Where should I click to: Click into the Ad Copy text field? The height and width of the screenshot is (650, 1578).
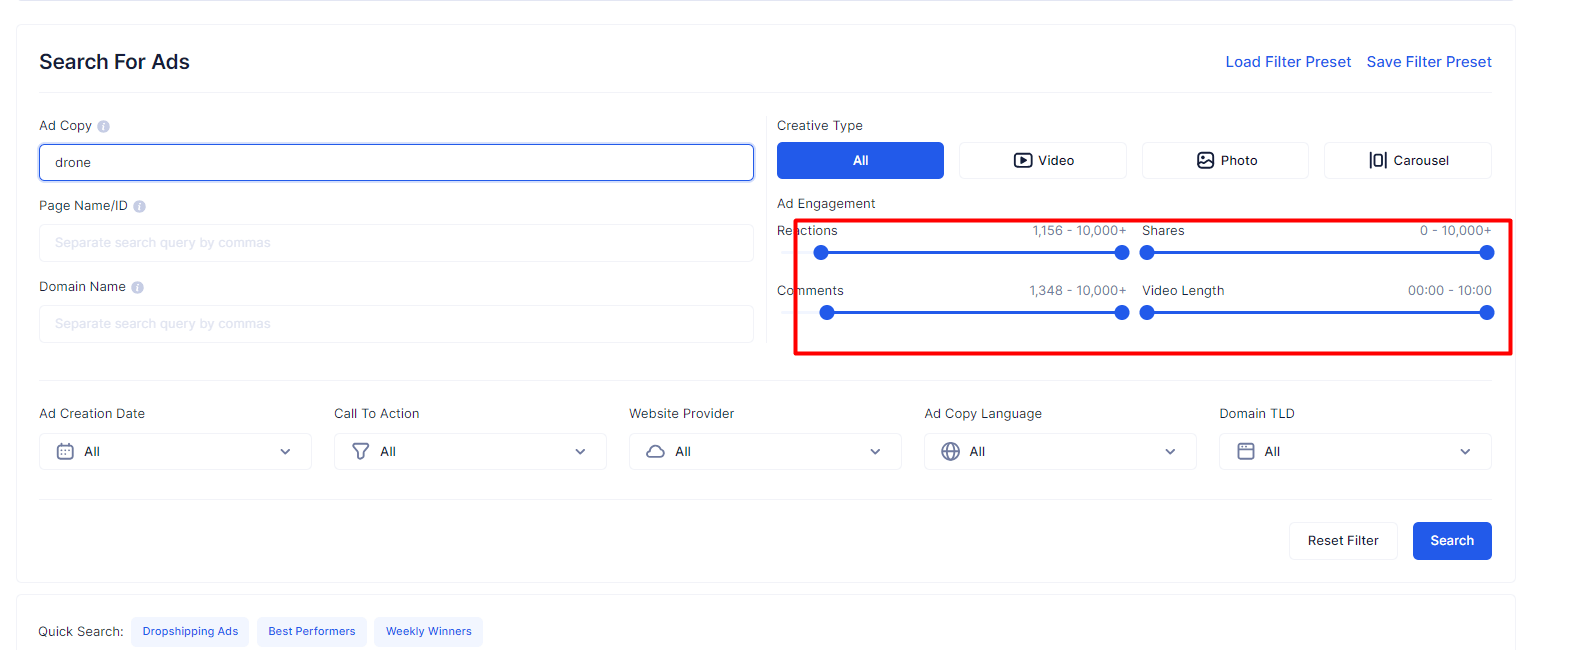tap(396, 163)
